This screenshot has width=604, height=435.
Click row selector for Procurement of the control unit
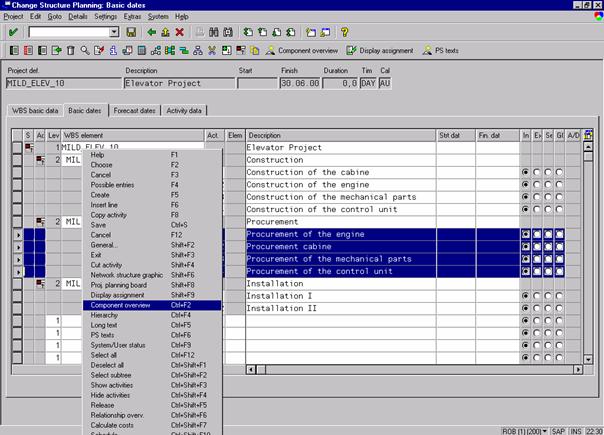(x=18, y=271)
